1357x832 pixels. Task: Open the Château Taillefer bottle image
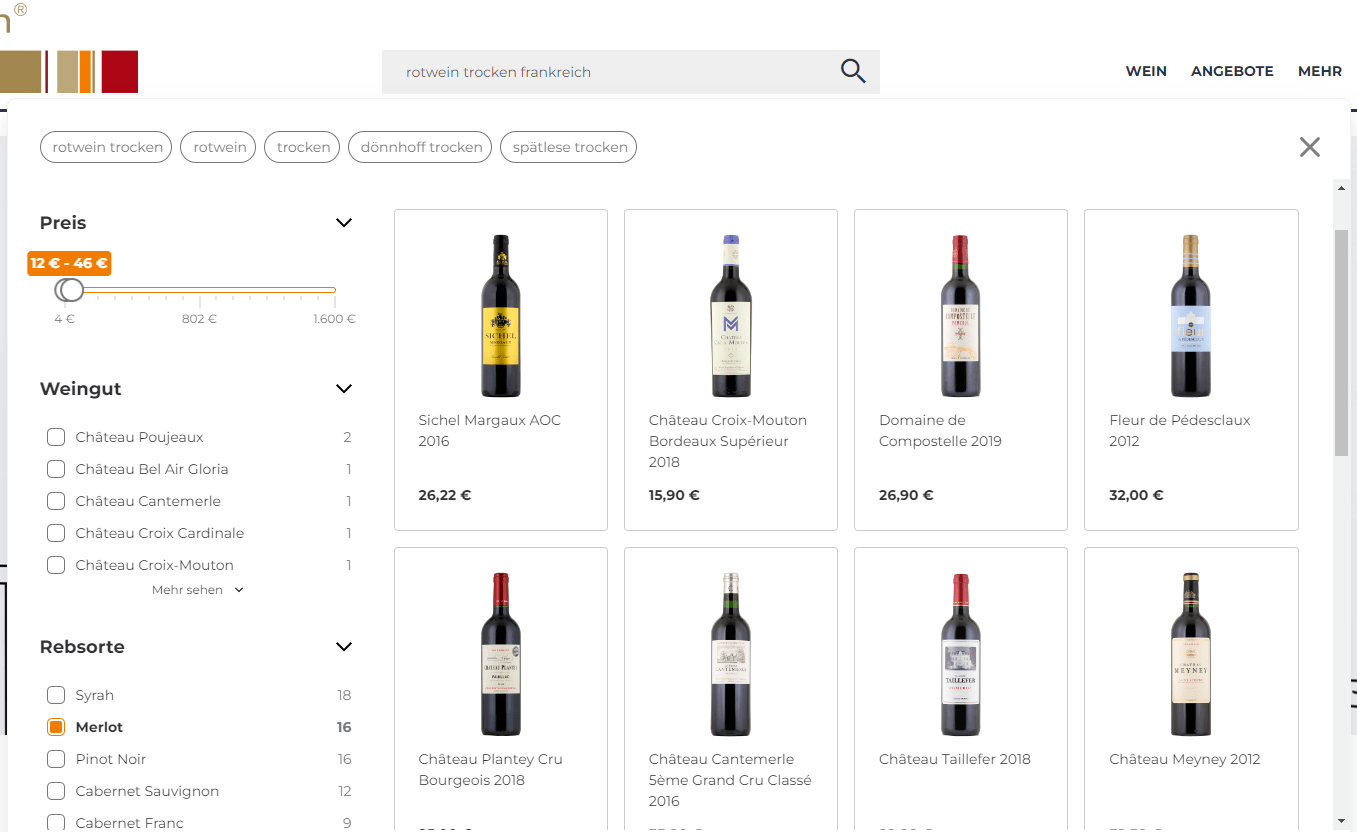pos(961,654)
